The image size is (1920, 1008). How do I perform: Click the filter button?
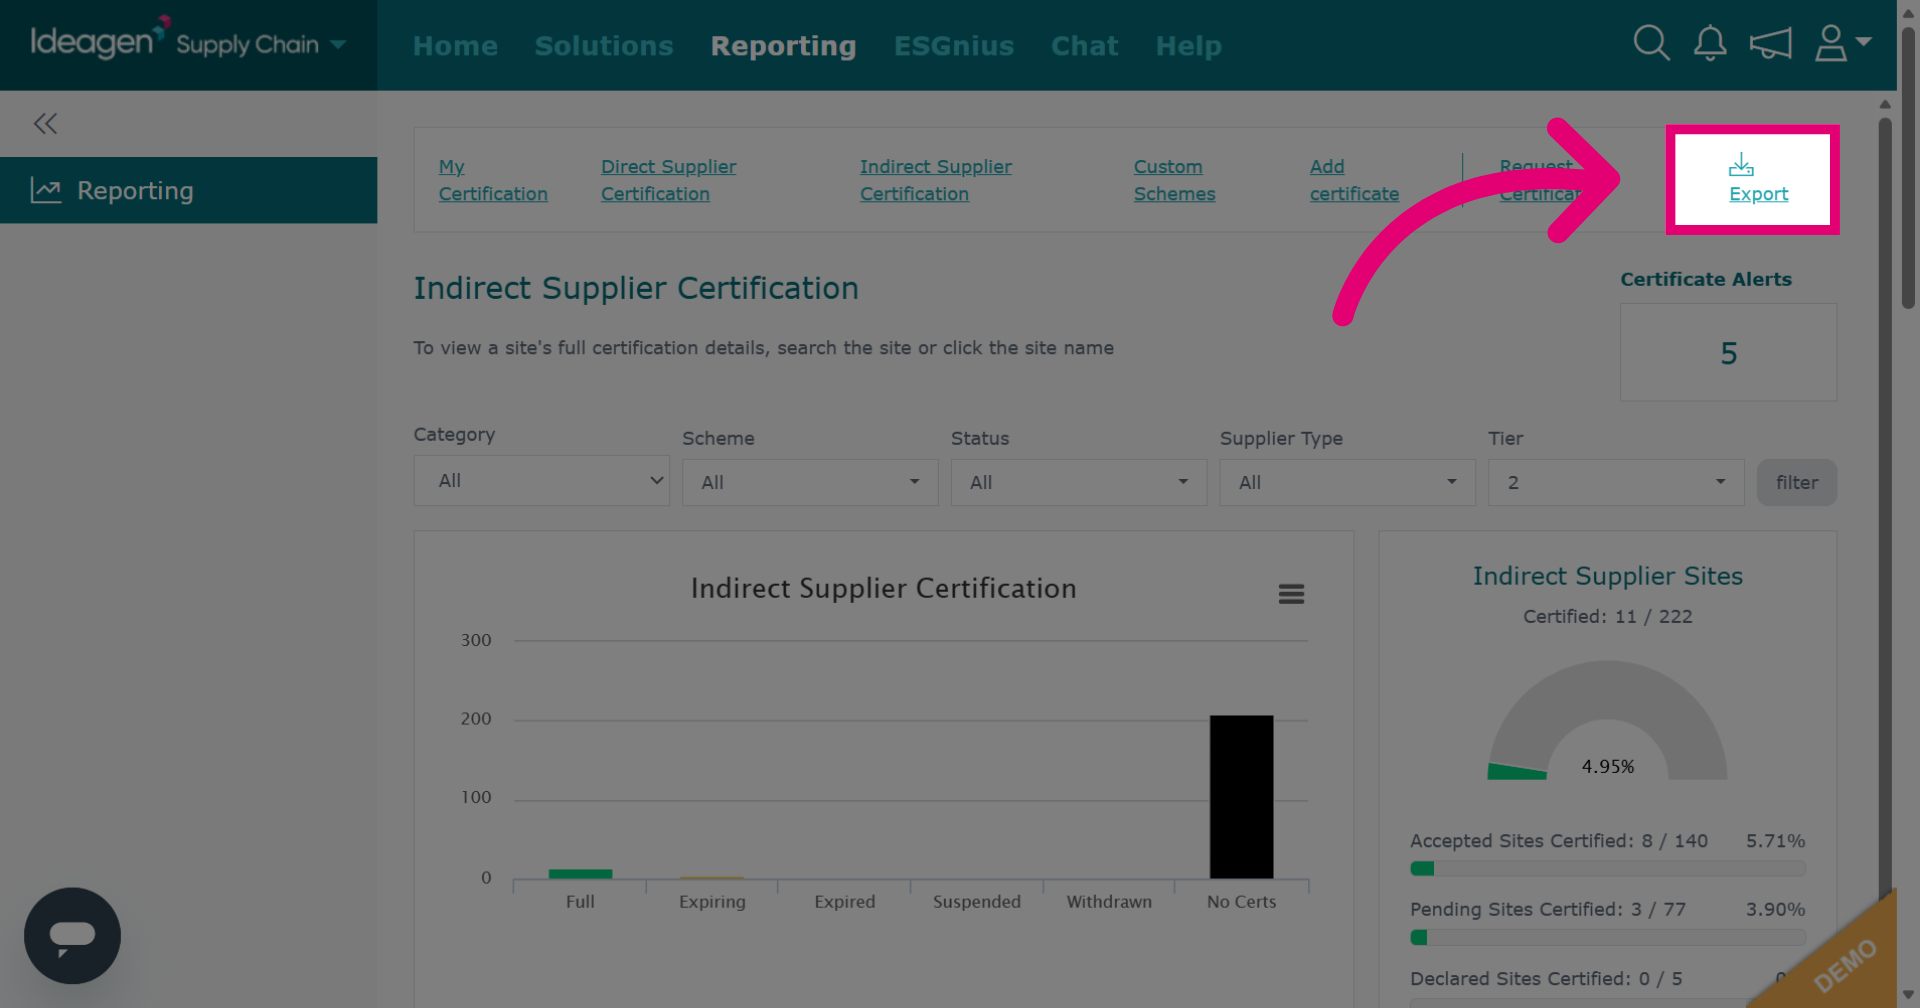click(1796, 482)
